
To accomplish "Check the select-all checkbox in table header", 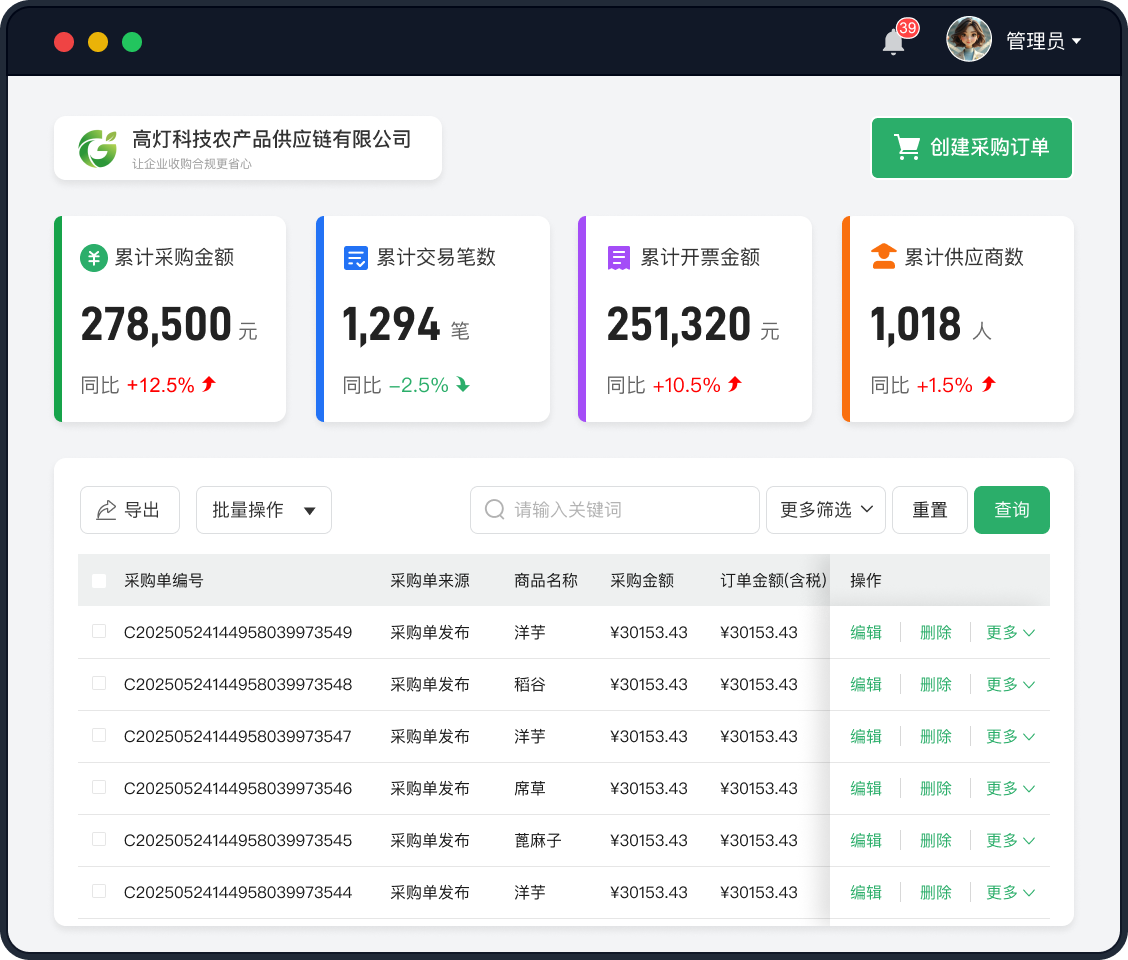I will [98, 580].
